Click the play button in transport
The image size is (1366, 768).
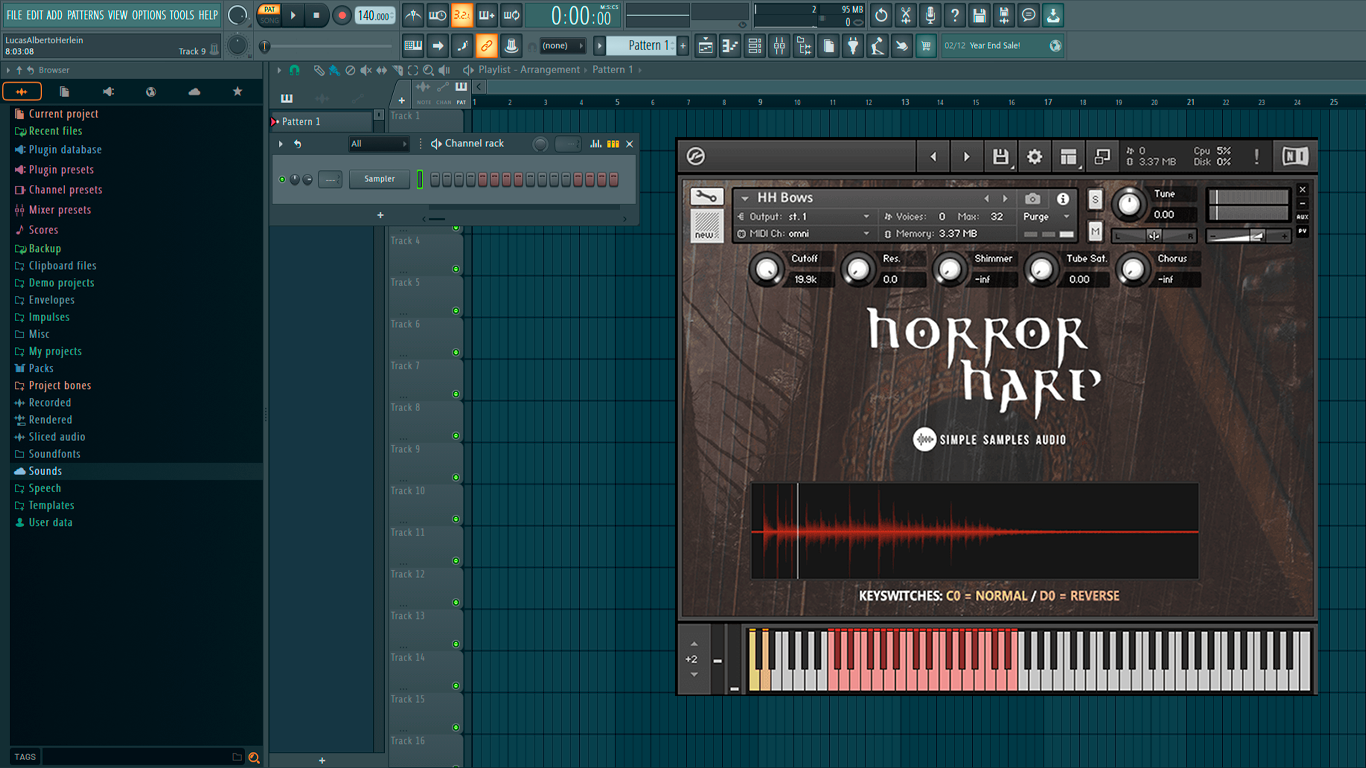pyautogui.click(x=293, y=15)
